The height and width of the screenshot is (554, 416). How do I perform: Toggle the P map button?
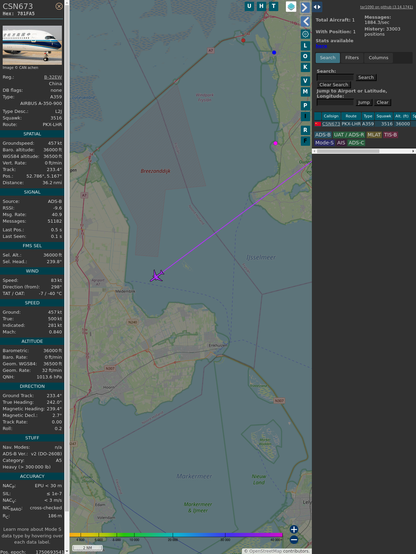(305, 106)
